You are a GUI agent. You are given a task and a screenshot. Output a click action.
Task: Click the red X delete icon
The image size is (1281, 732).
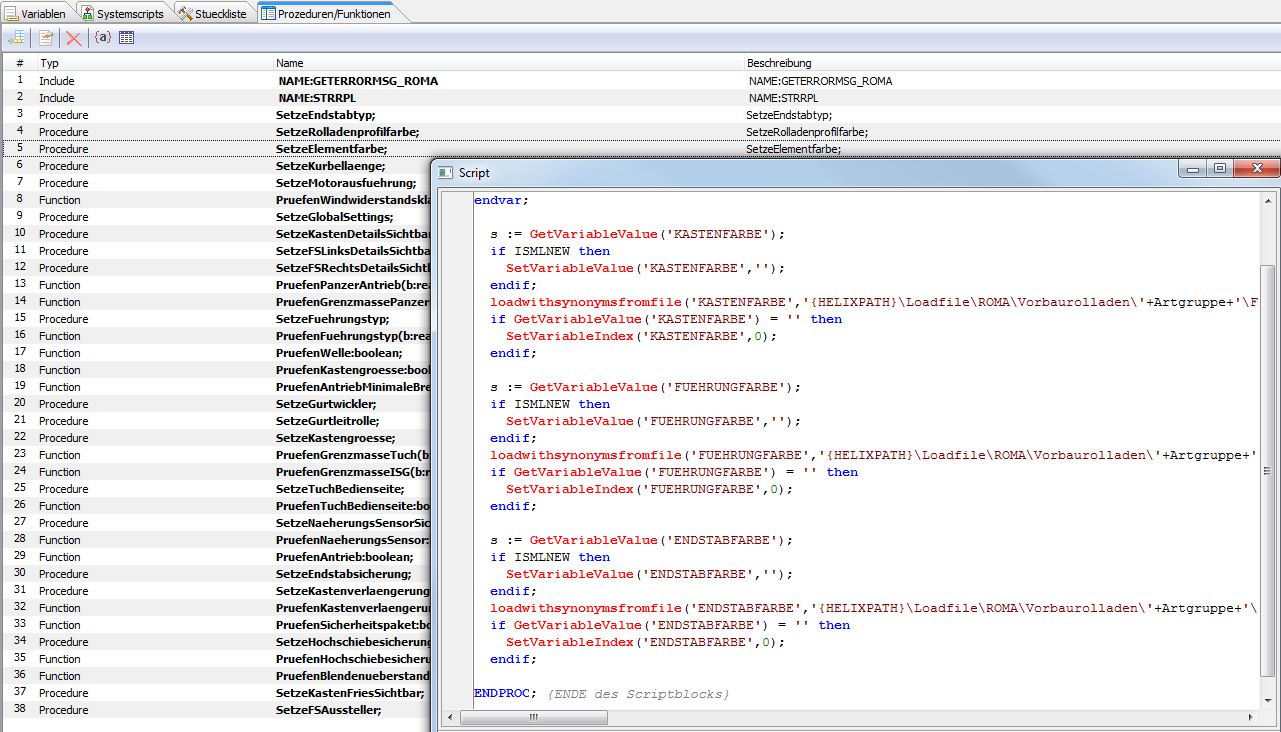coord(73,38)
